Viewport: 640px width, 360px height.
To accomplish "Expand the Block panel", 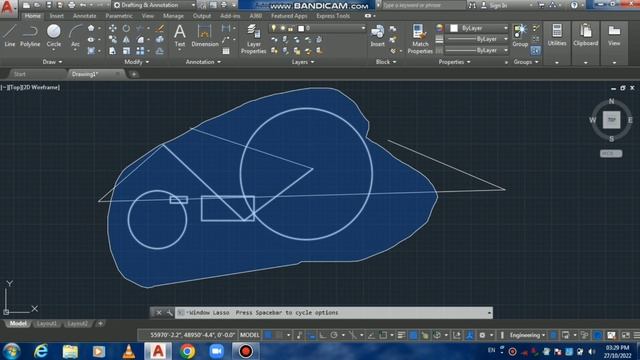I will click(386, 62).
